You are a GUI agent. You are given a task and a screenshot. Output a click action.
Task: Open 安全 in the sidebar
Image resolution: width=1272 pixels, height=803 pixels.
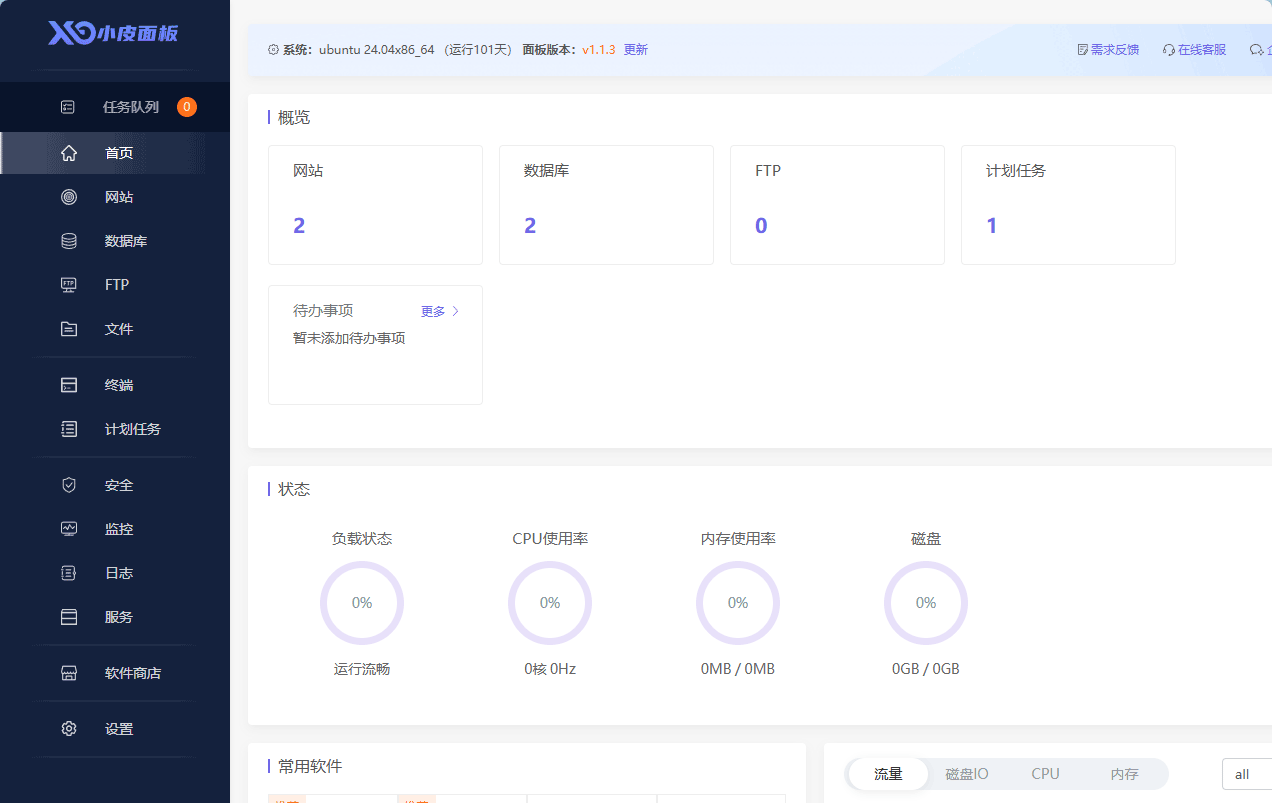115,485
